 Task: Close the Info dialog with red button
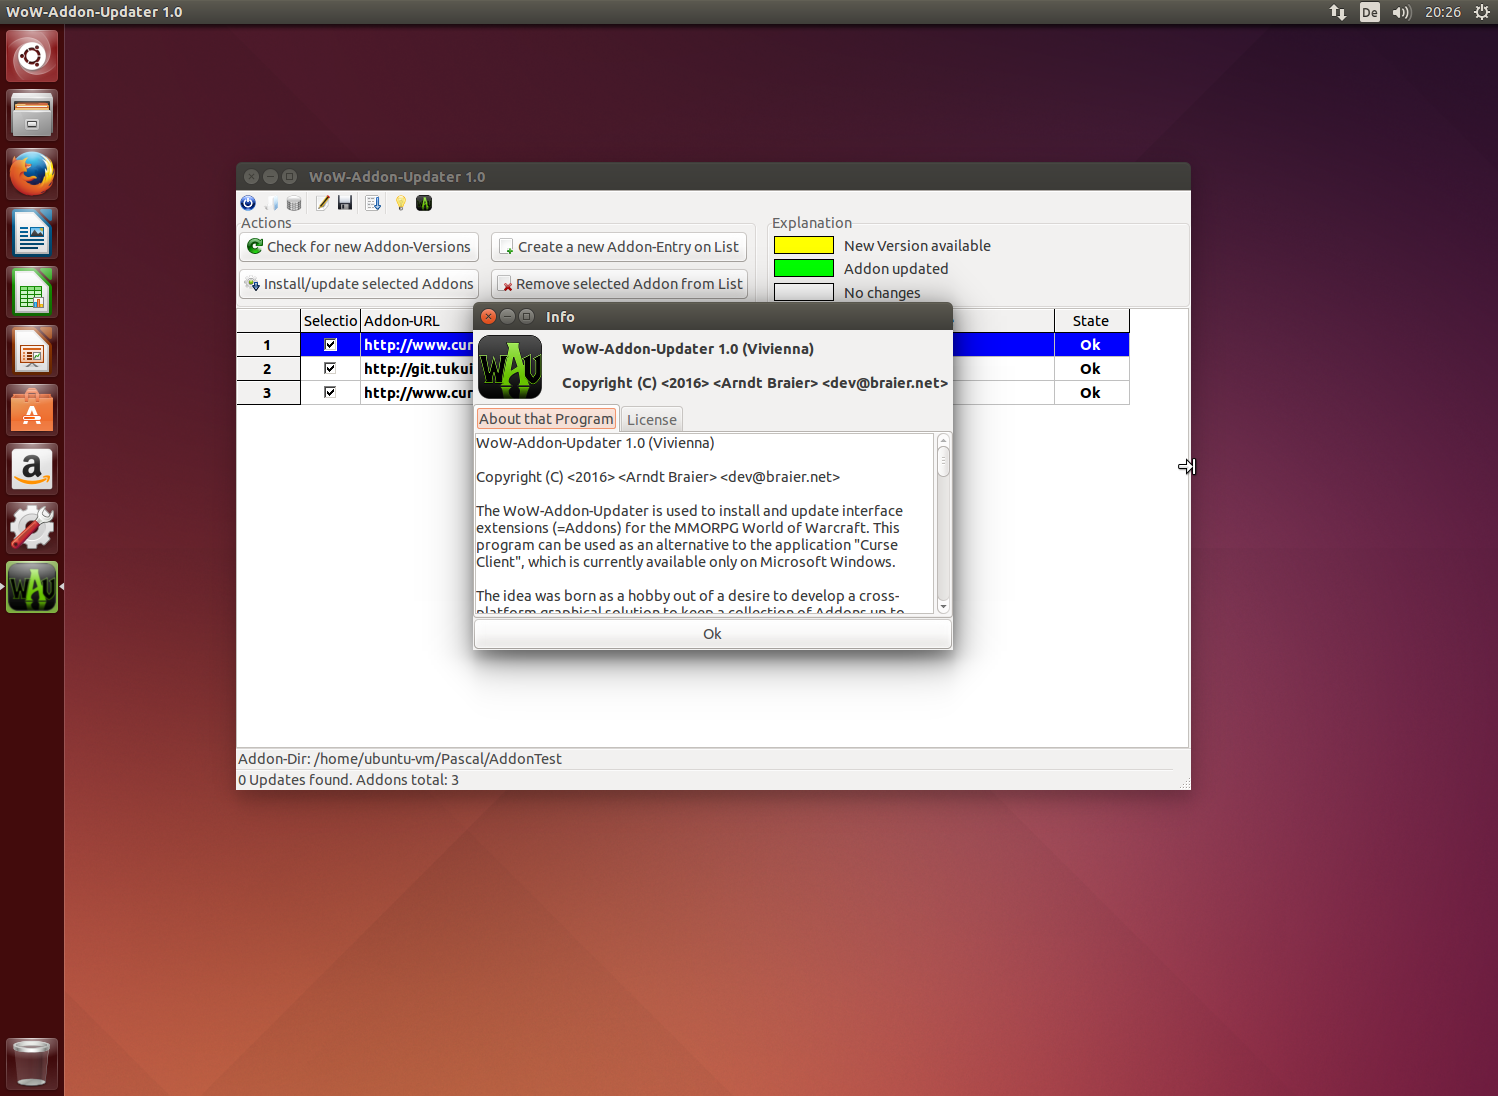488,316
